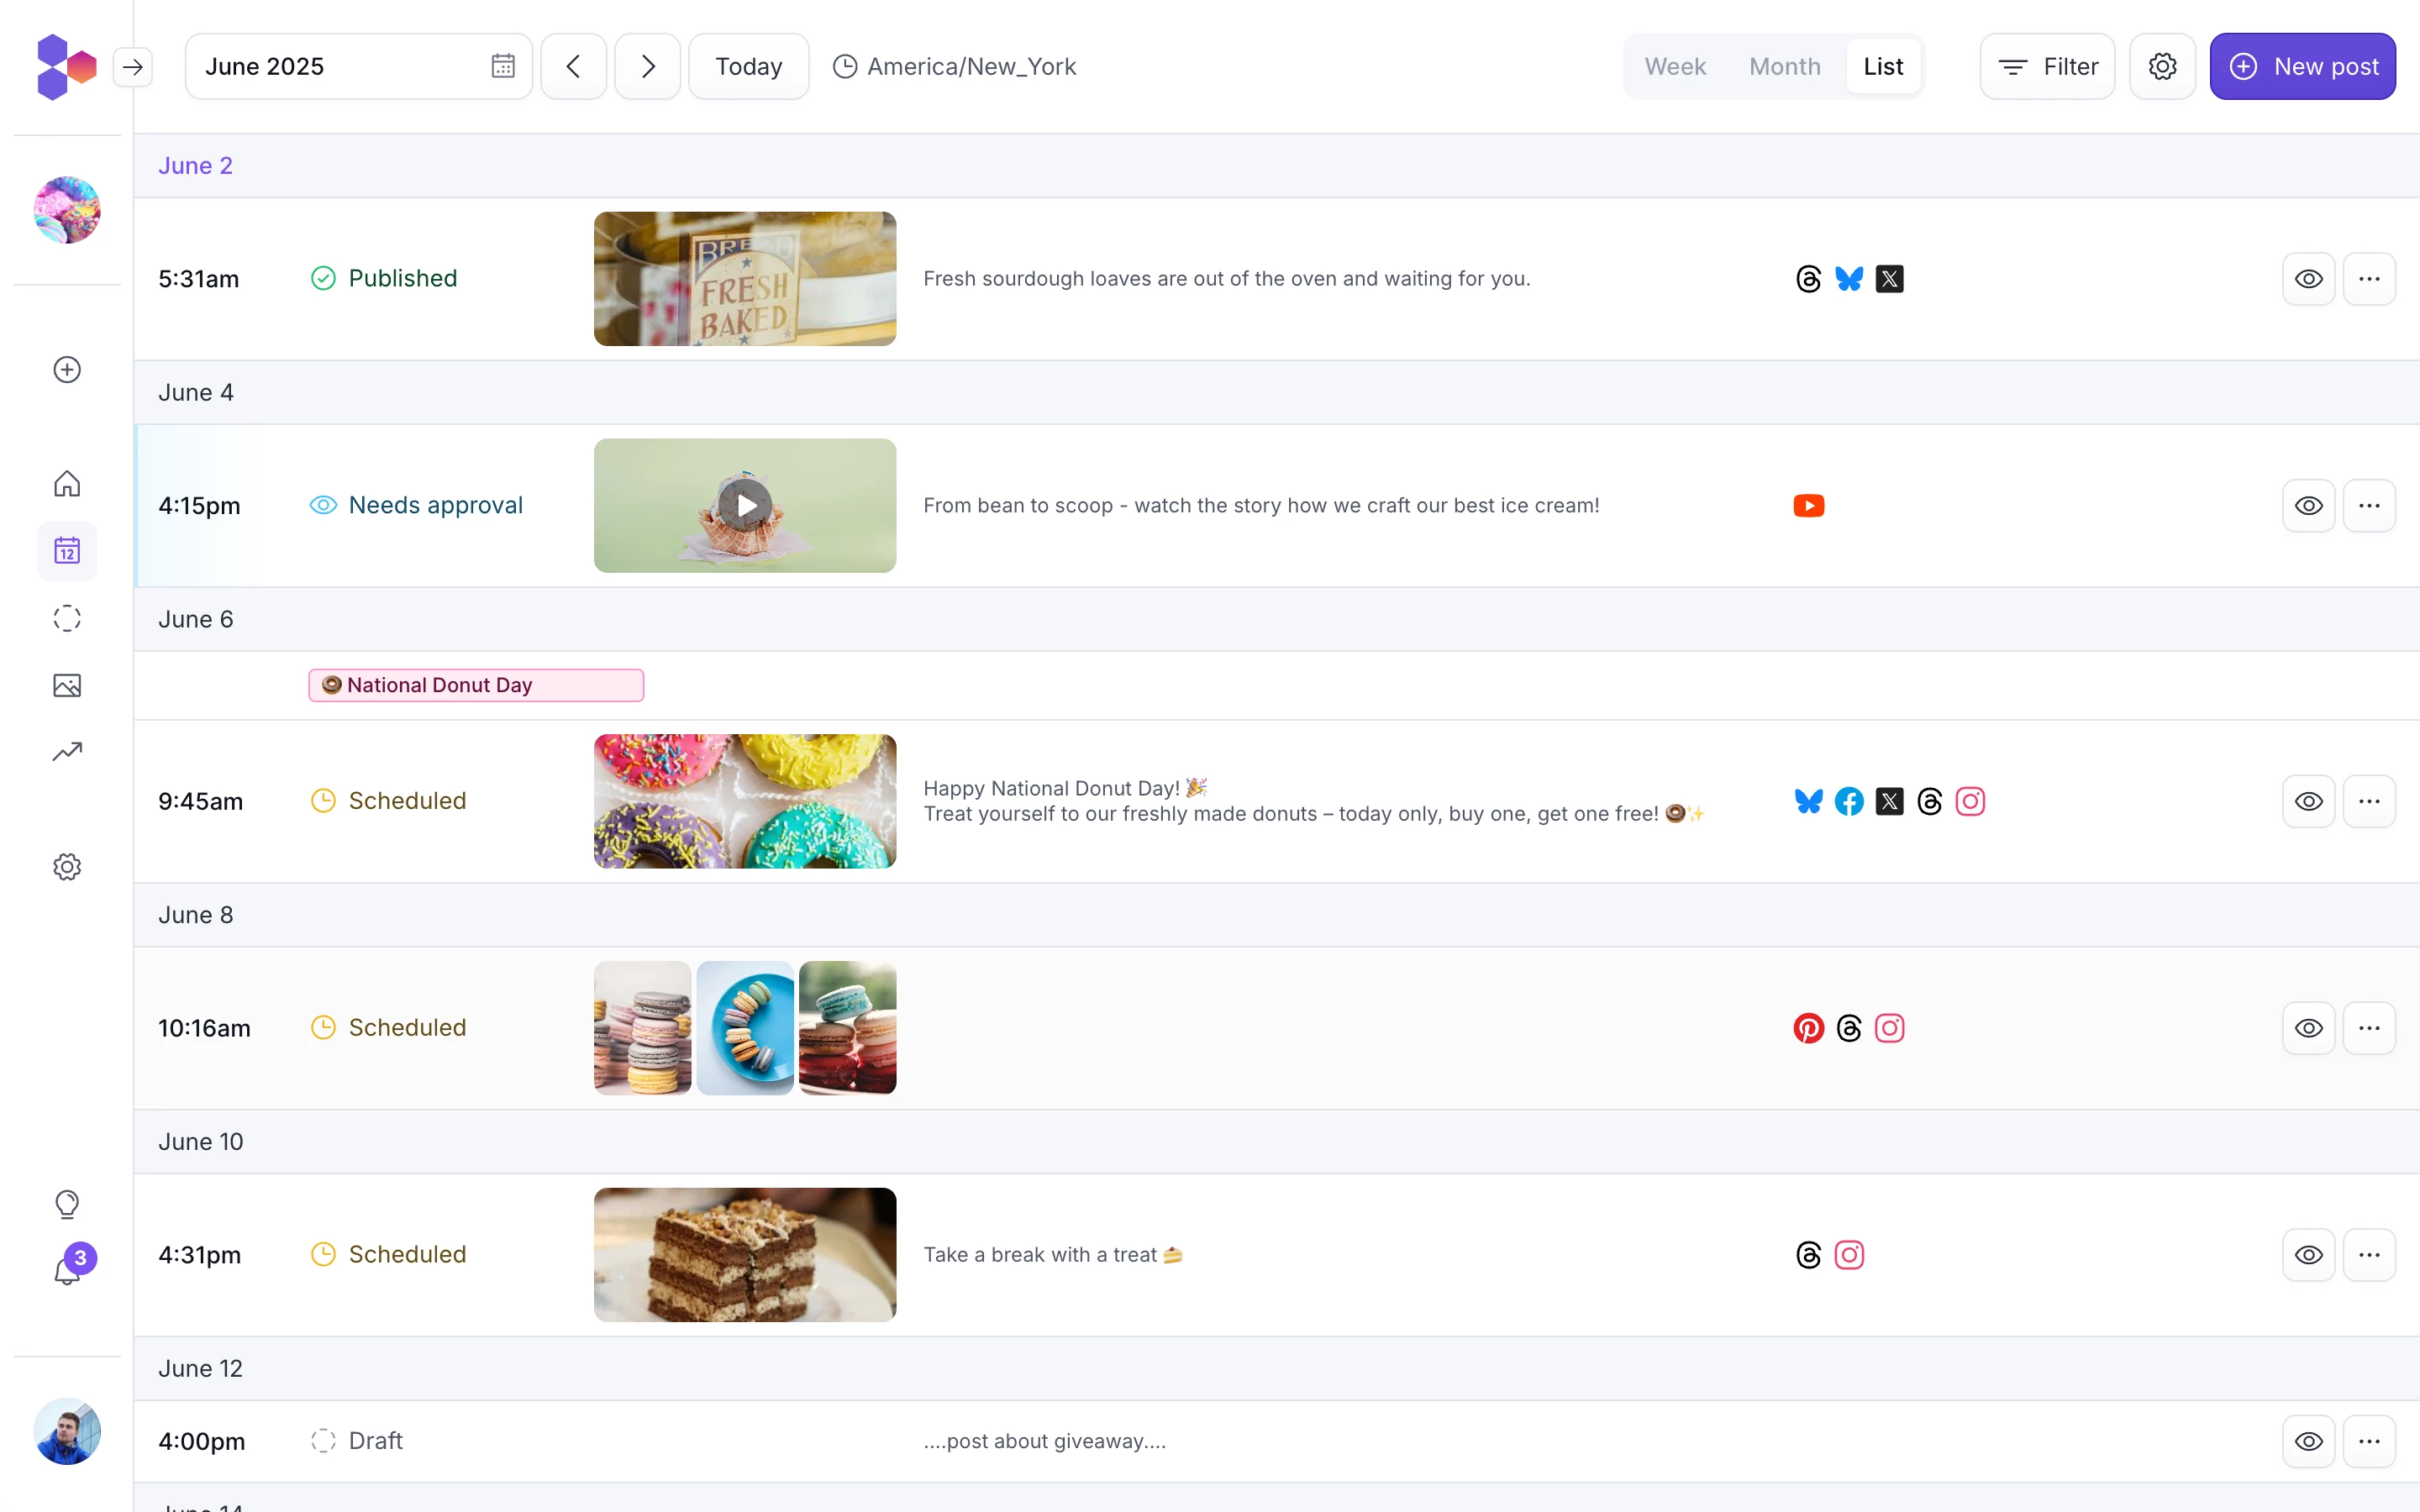
Task: Open June 2025 calendar date picker
Action: click(x=503, y=66)
